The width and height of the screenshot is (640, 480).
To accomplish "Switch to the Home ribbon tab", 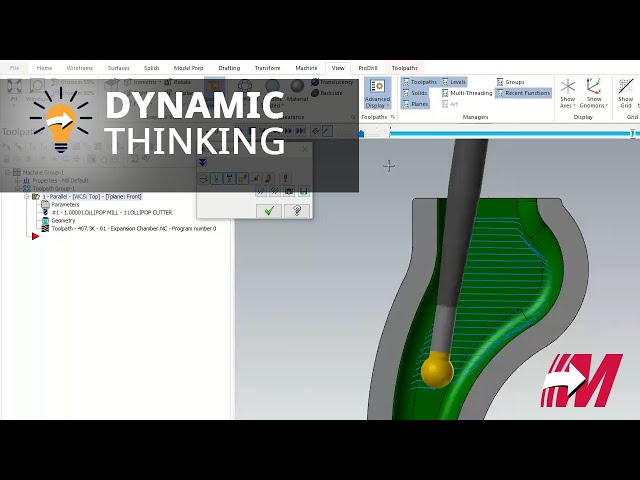I will (x=44, y=68).
